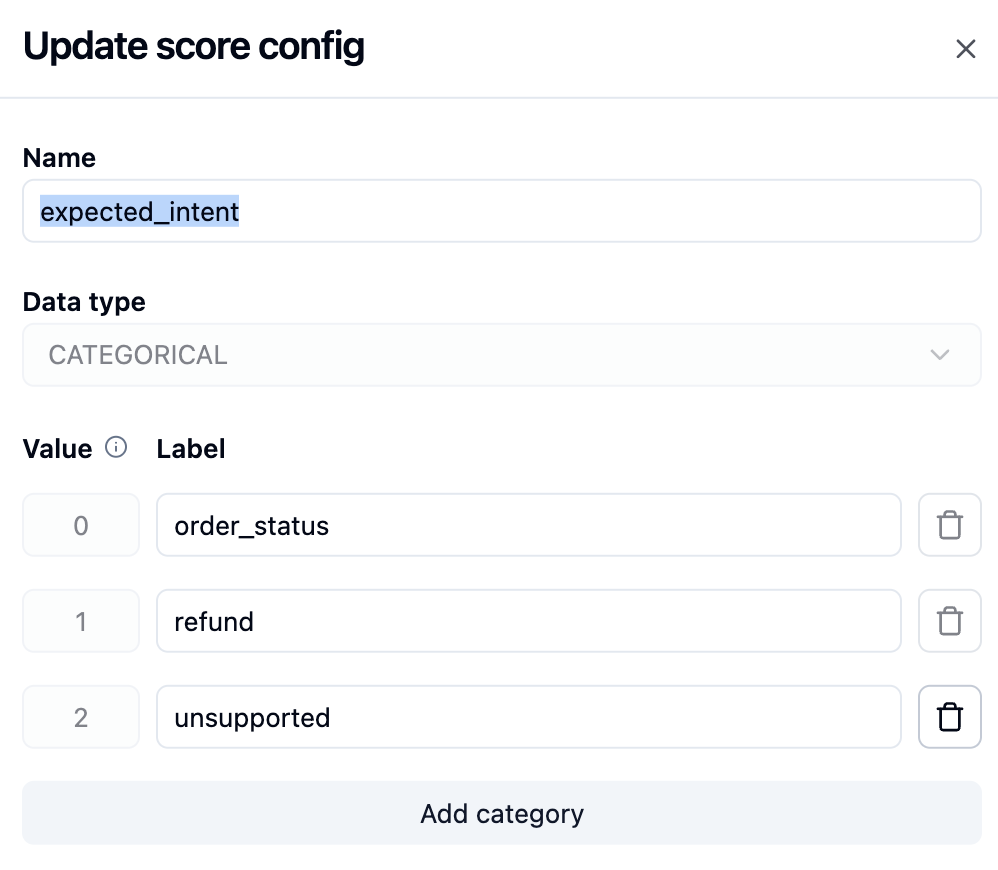Edit the unsupported label field

click(x=529, y=717)
